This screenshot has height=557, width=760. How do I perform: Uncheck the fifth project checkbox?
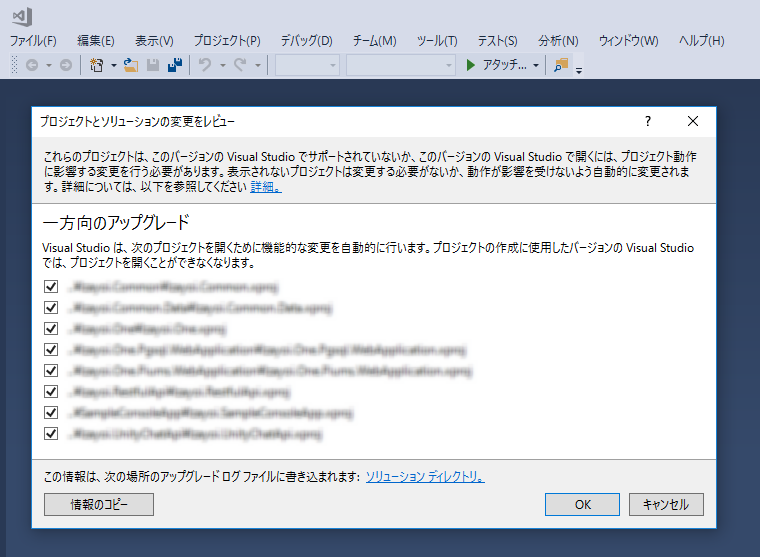tap(51, 370)
